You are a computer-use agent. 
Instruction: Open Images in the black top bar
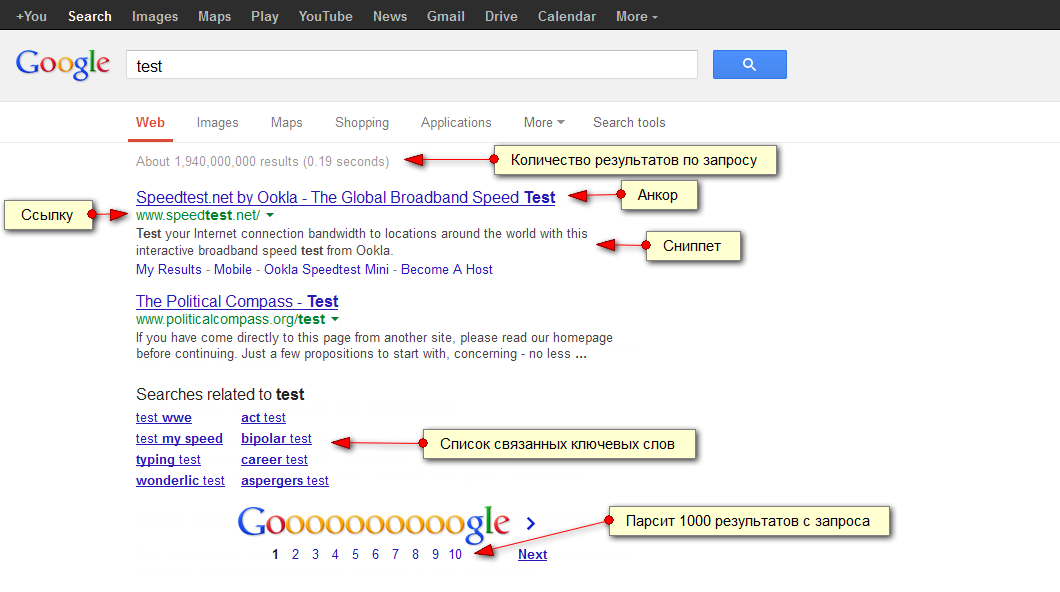pos(155,16)
